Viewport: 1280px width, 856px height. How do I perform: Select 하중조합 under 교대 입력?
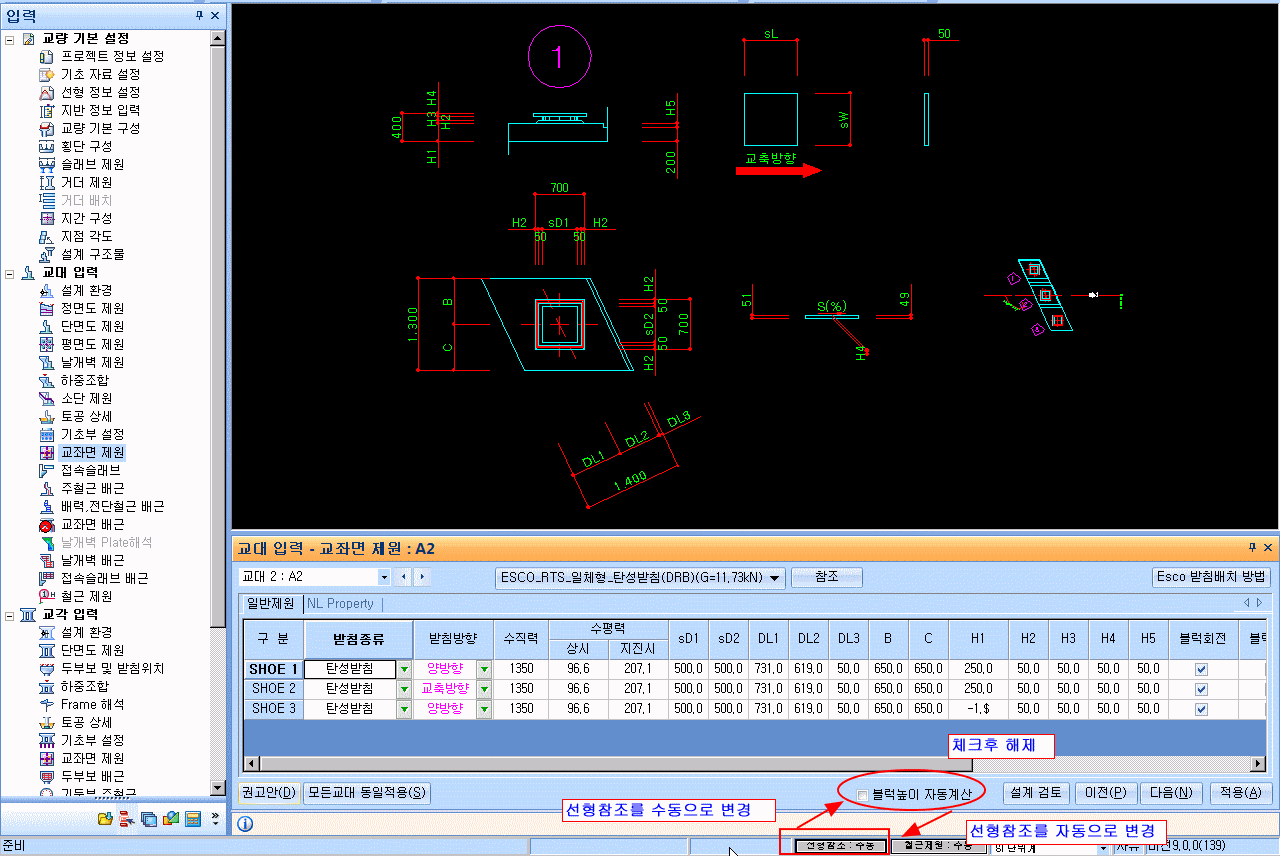coord(85,380)
